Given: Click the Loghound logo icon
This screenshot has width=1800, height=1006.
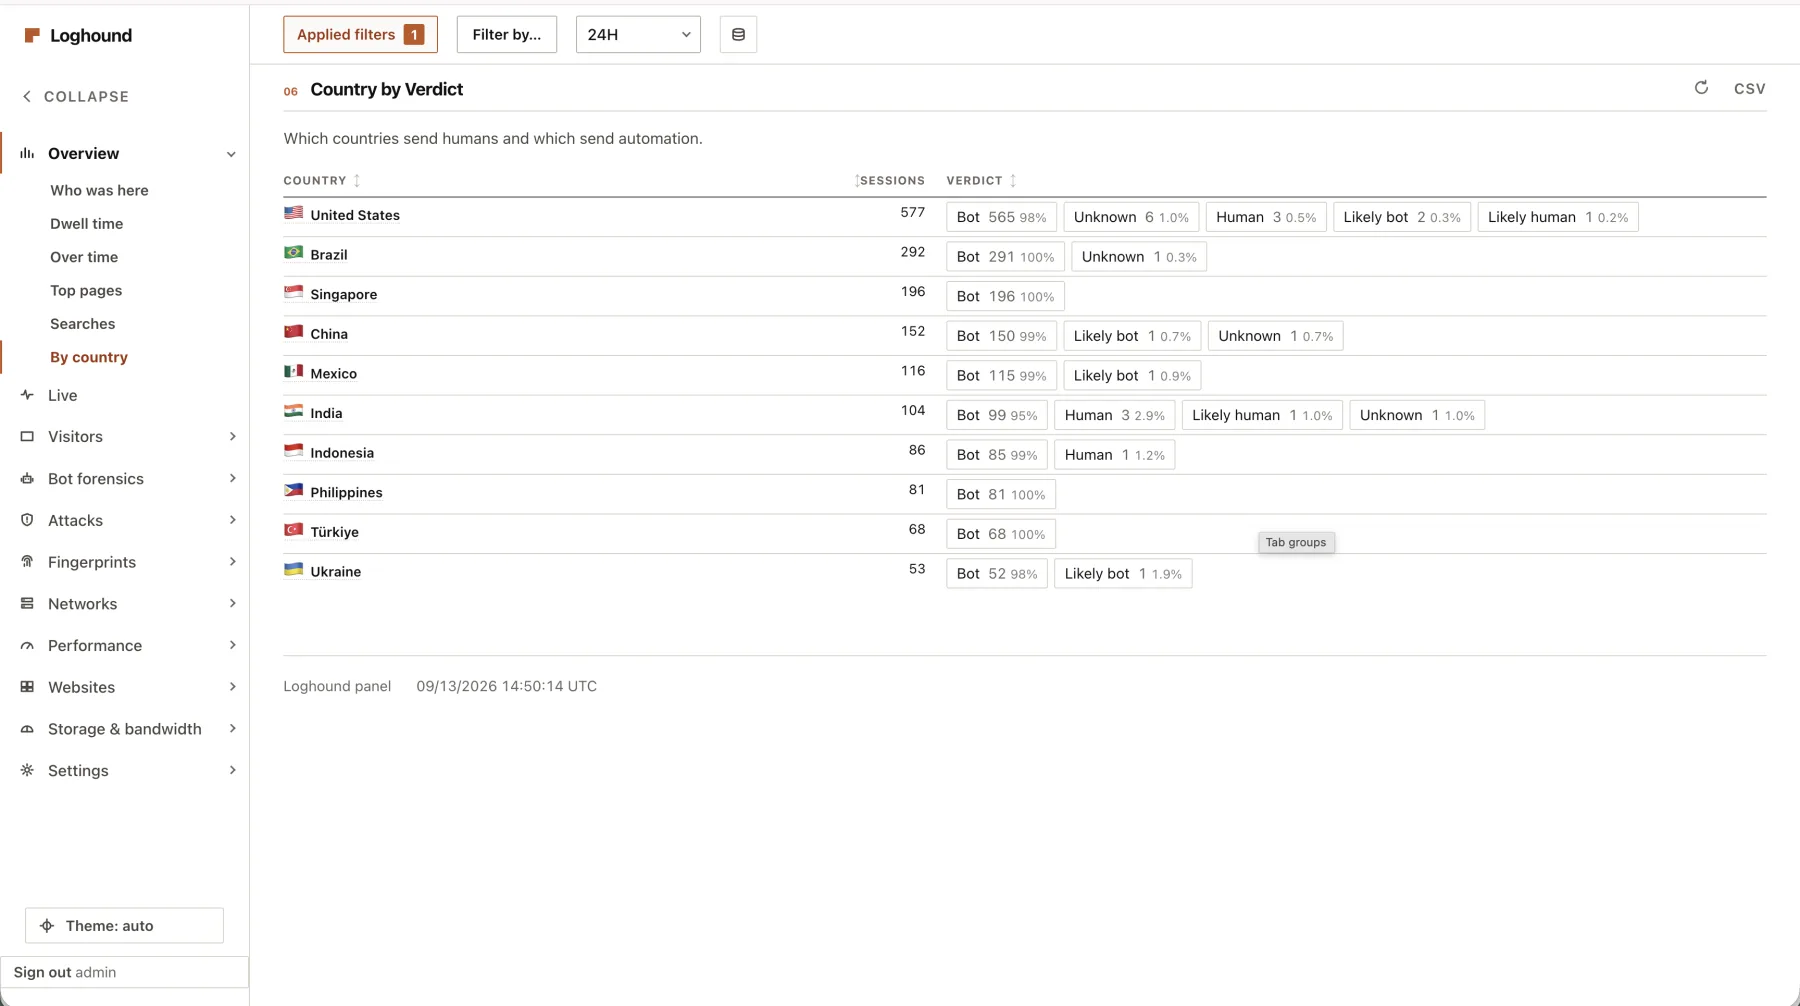Looking at the screenshot, I should click(x=32, y=36).
